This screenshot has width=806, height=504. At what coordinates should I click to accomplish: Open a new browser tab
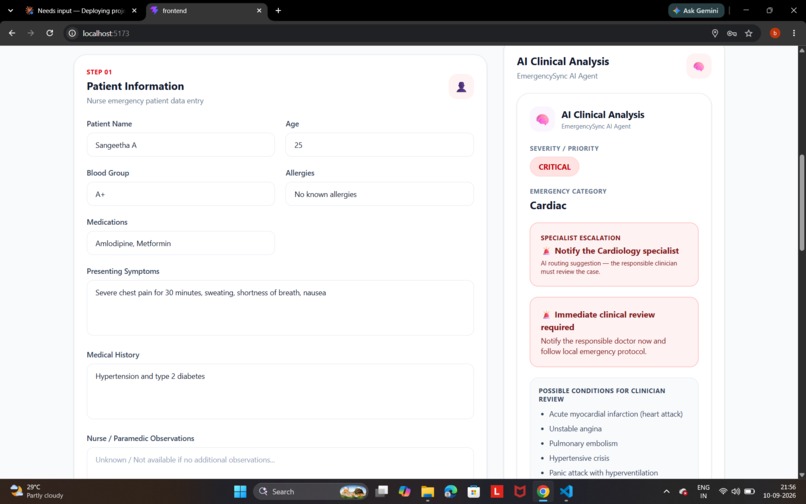278,10
